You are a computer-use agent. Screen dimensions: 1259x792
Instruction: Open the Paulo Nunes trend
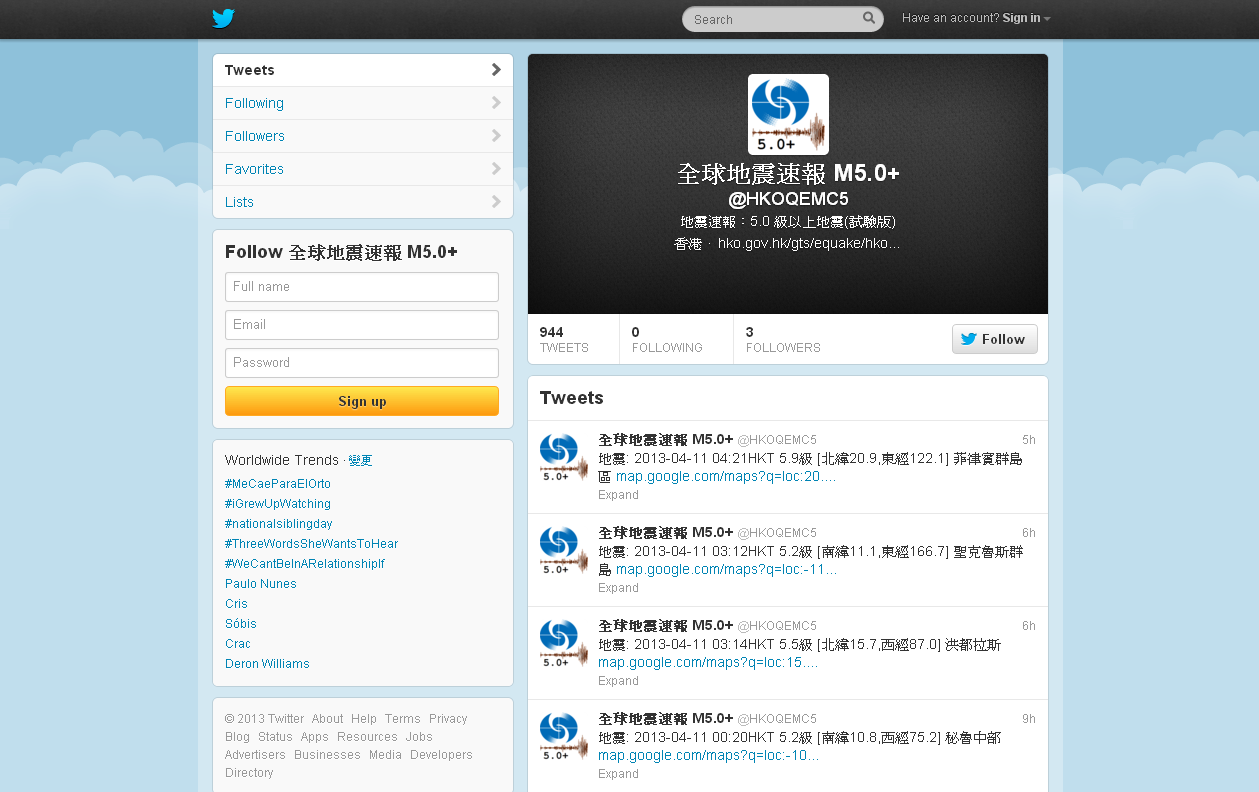click(261, 584)
